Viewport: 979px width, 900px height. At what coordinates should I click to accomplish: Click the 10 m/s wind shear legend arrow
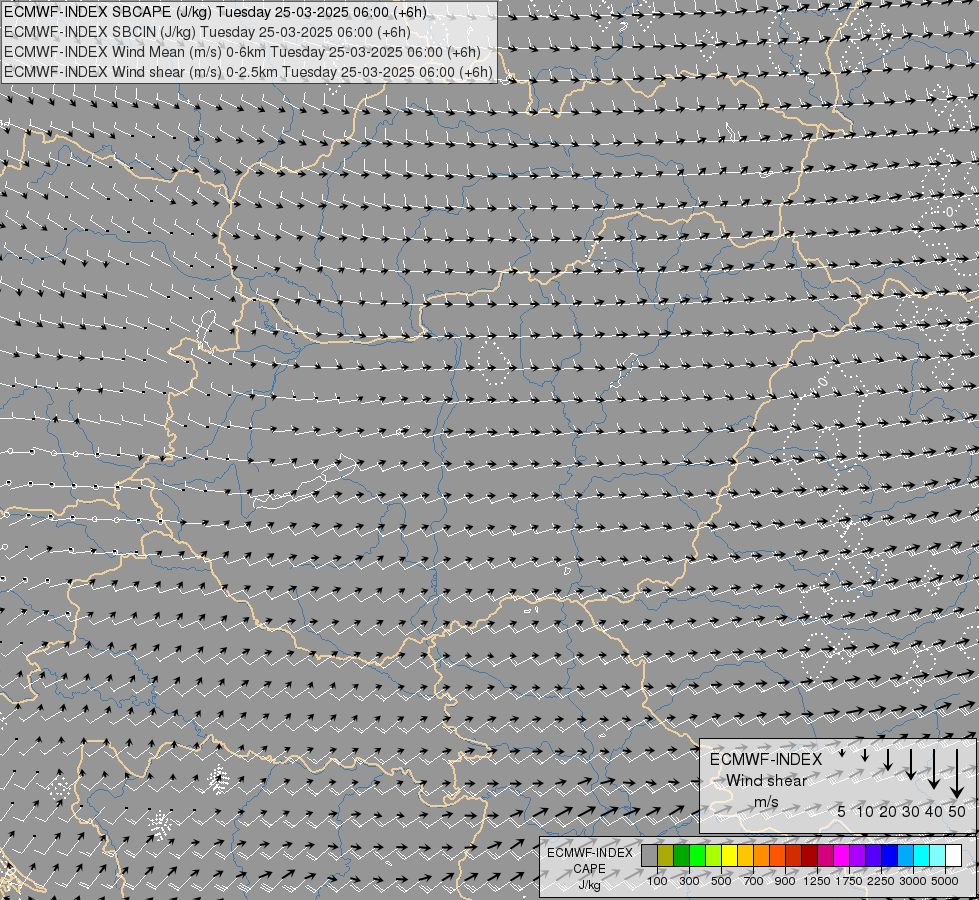click(x=865, y=755)
